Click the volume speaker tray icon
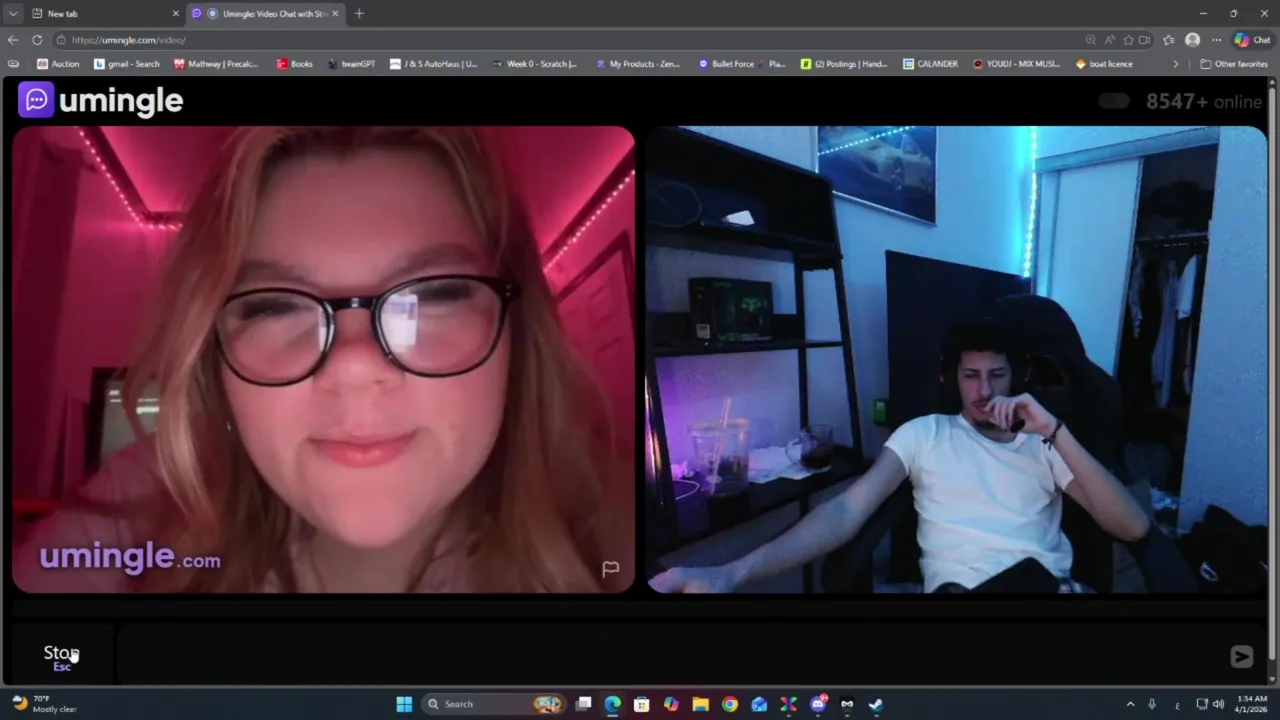Image resolution: width=1280 pixels, height=720 pixels. 1218,704
